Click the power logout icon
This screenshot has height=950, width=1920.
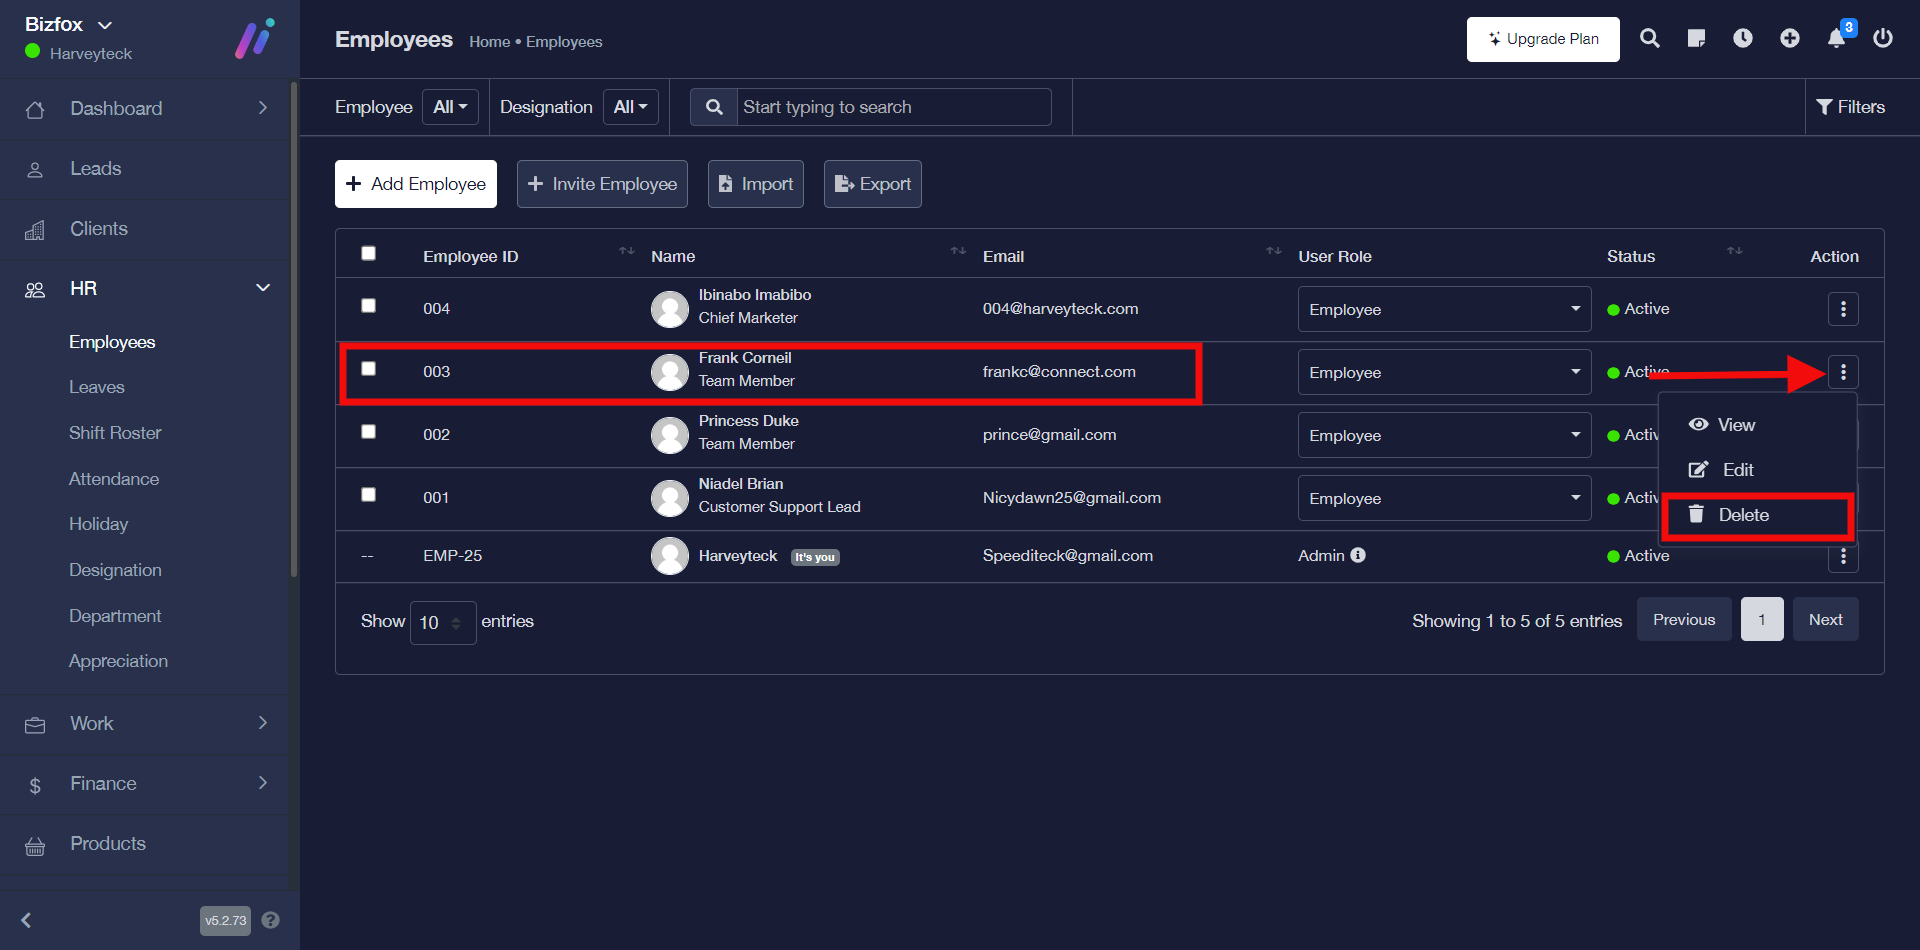1882,39
